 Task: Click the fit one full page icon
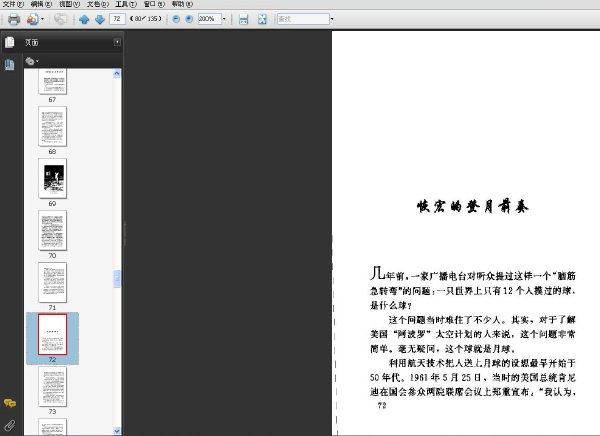click(262, 19)
